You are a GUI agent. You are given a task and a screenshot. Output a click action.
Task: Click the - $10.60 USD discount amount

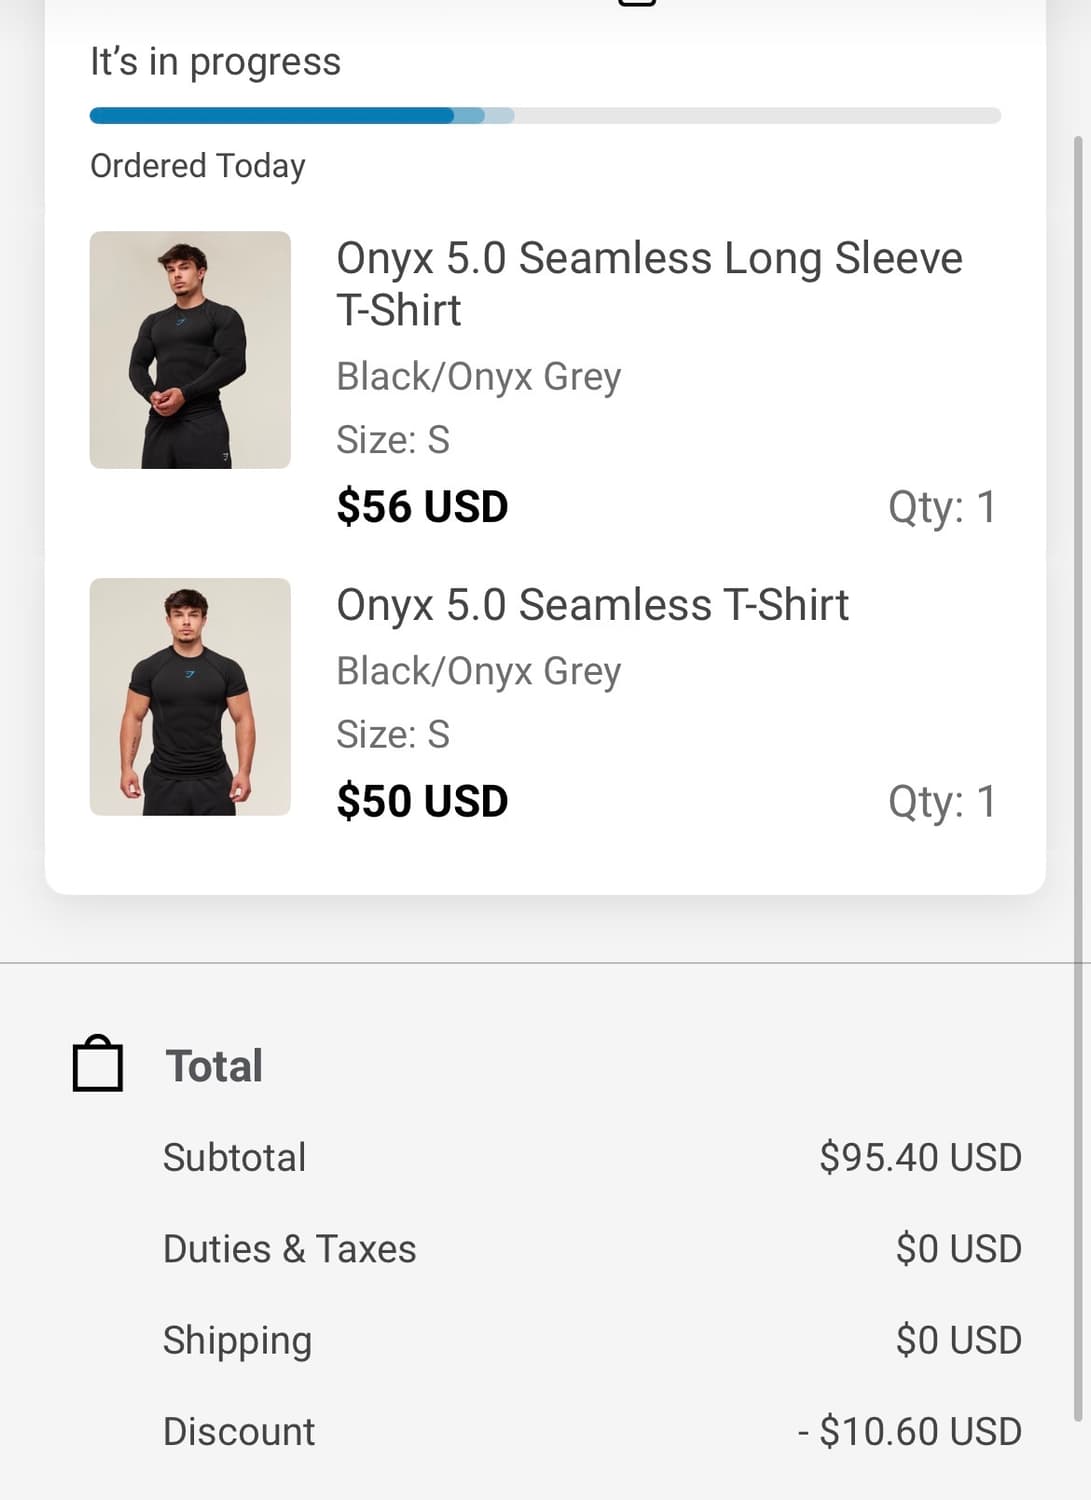point(909,1432)
